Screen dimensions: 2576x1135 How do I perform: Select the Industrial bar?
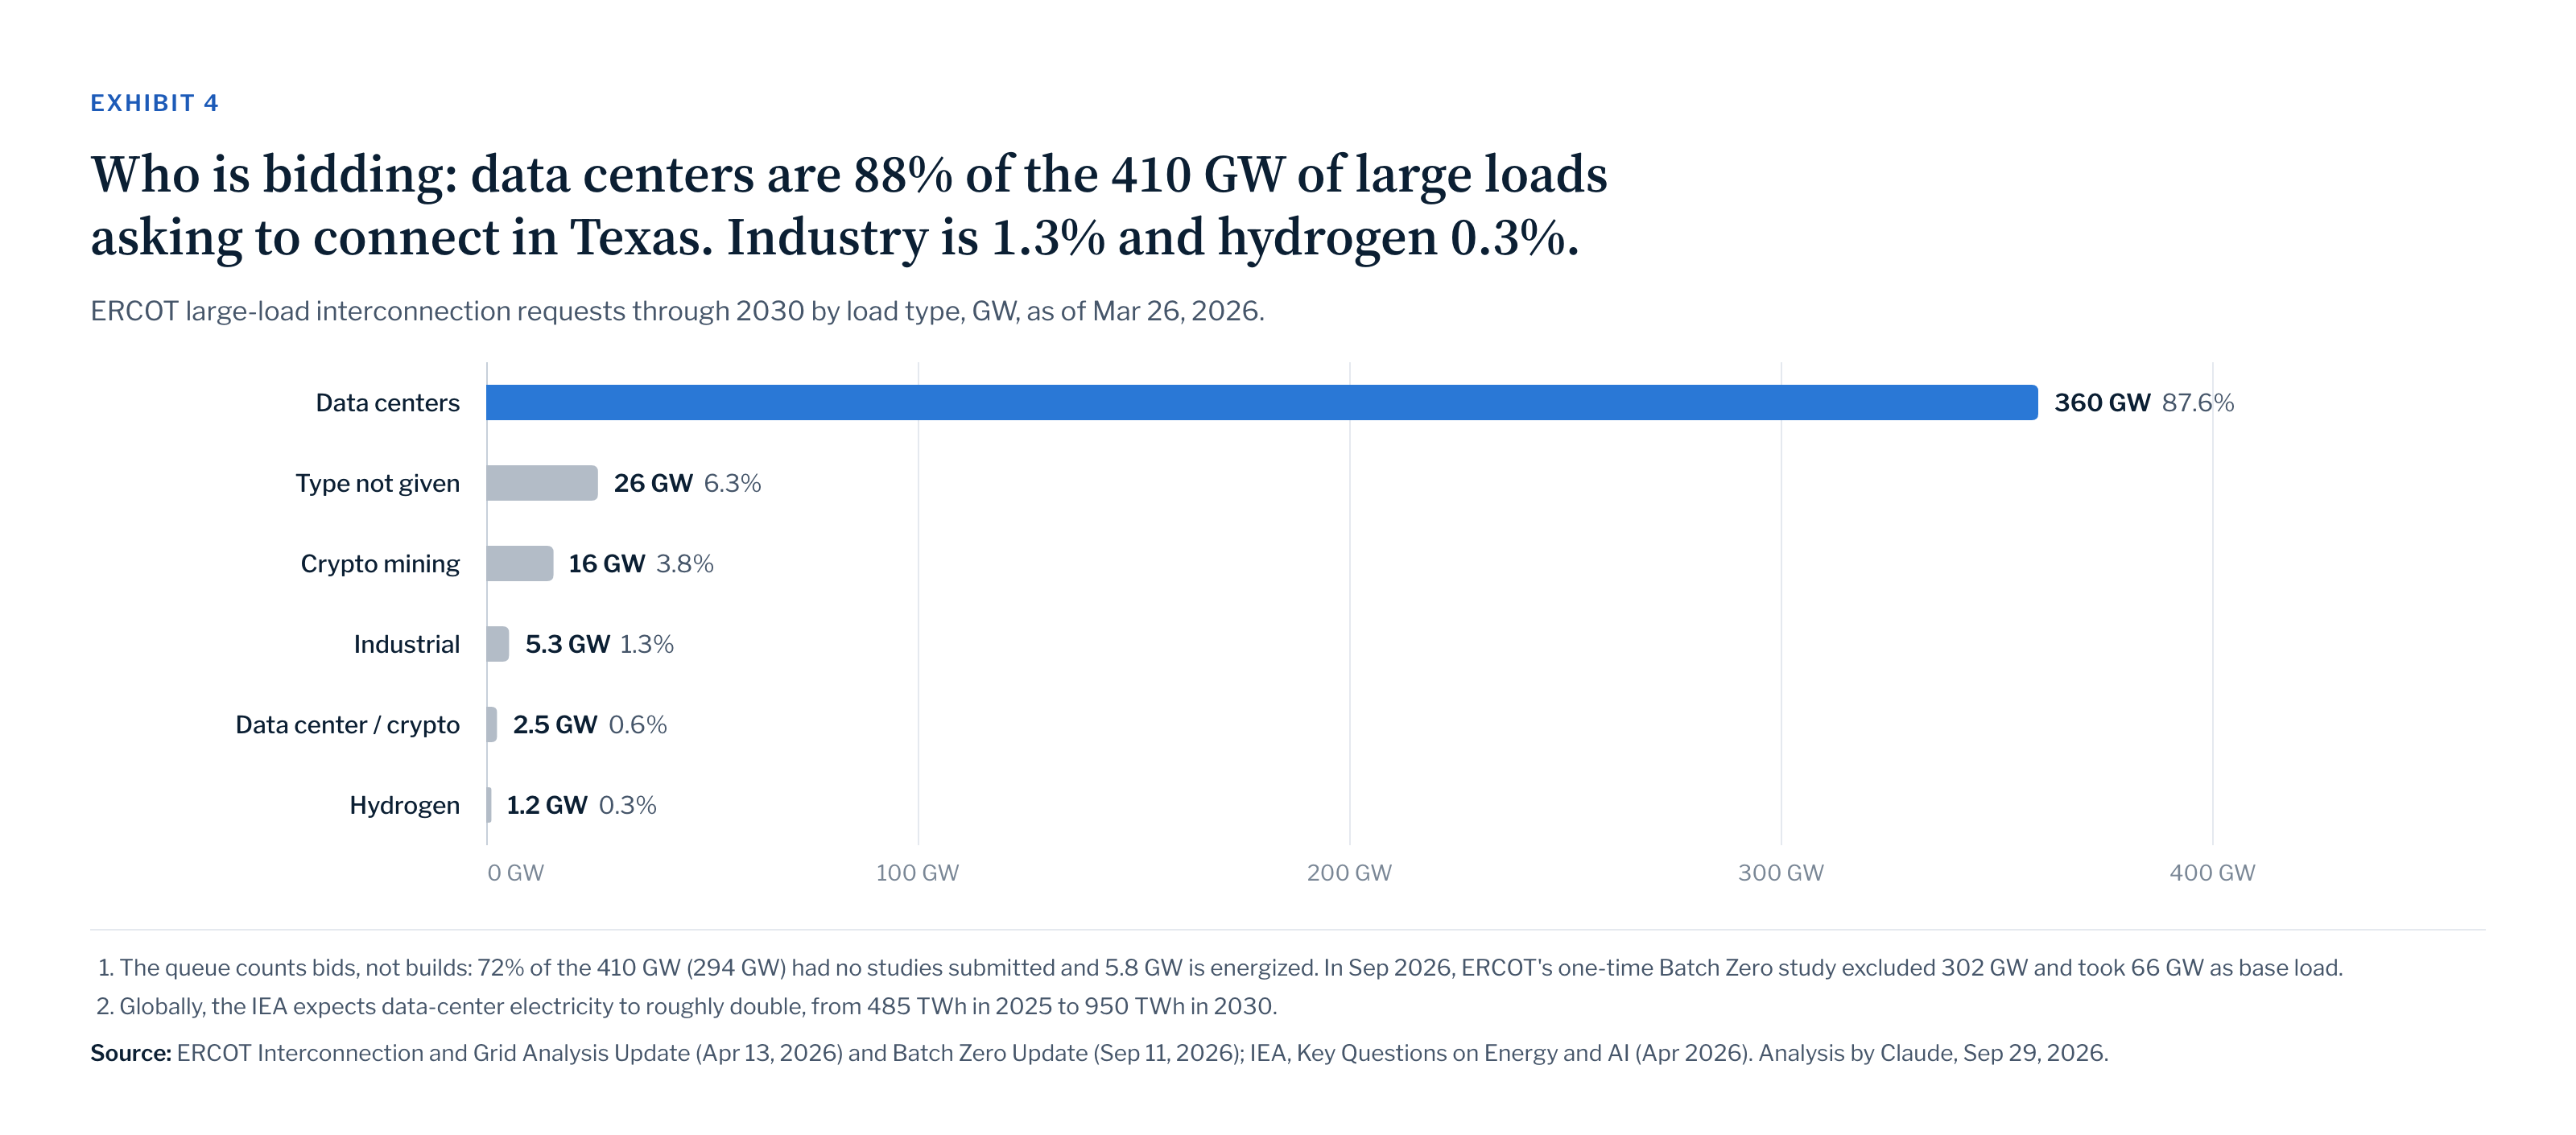498,644
